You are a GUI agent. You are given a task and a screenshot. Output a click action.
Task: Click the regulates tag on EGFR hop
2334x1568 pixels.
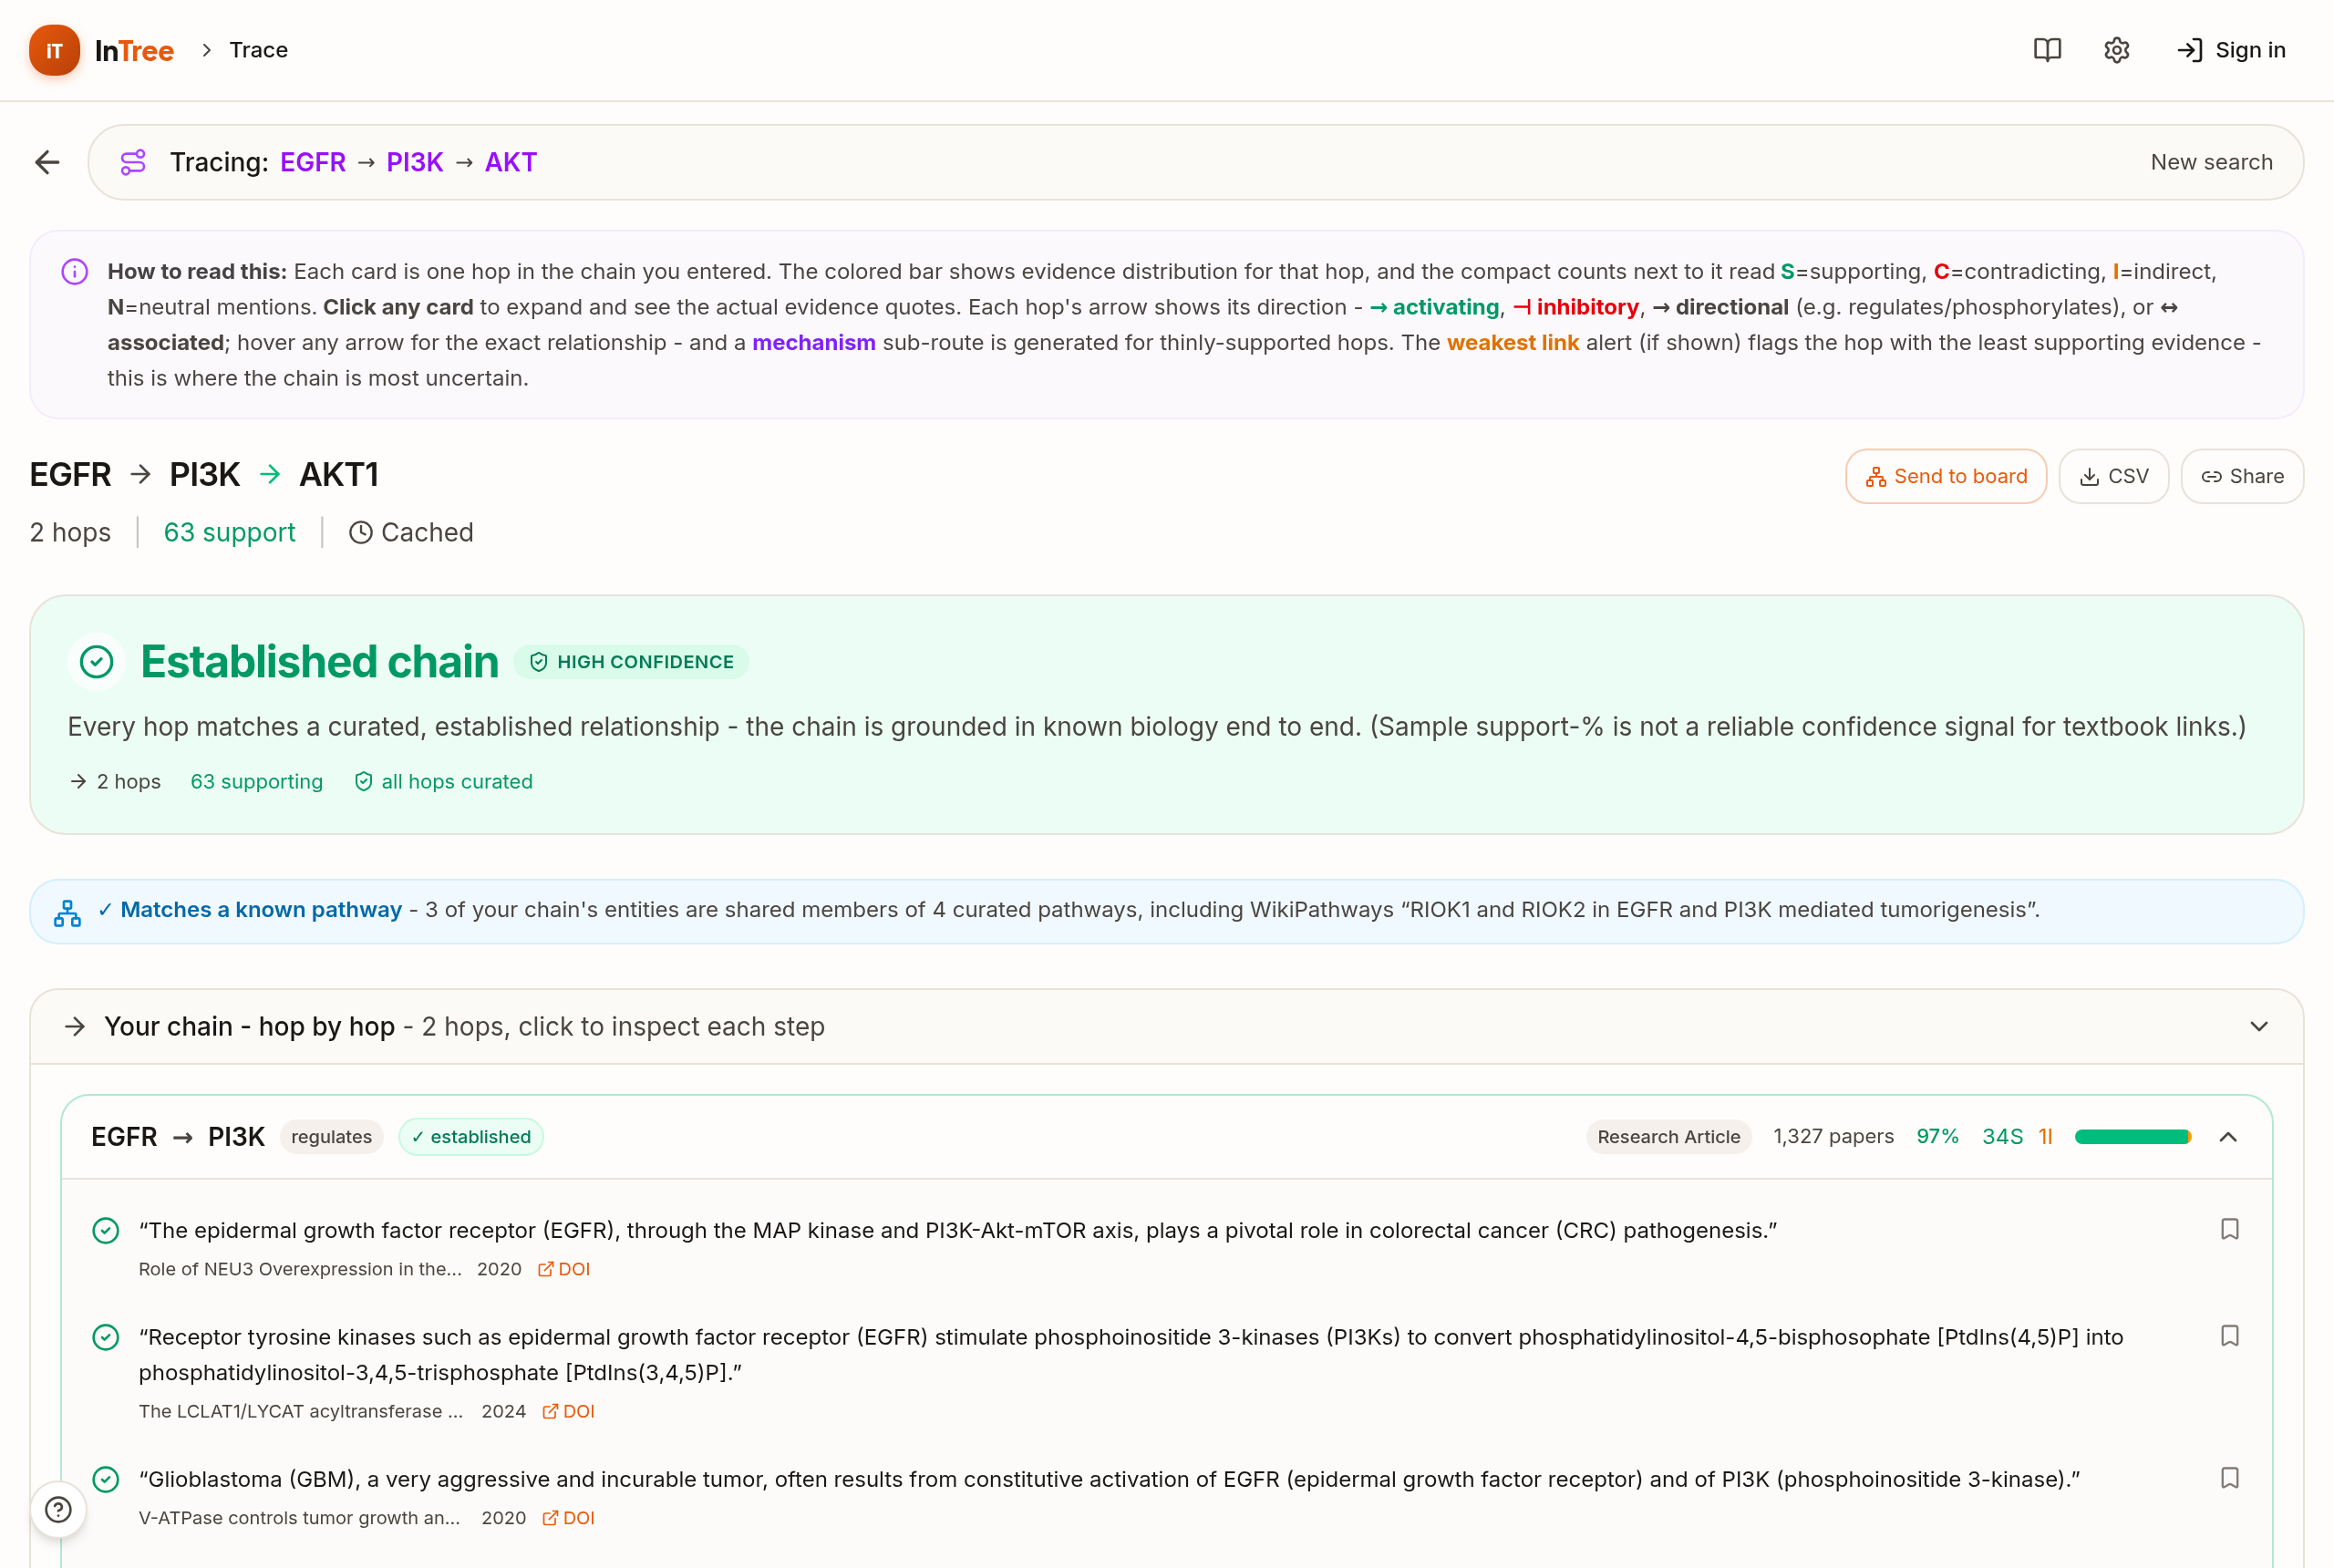point(331,1137)
